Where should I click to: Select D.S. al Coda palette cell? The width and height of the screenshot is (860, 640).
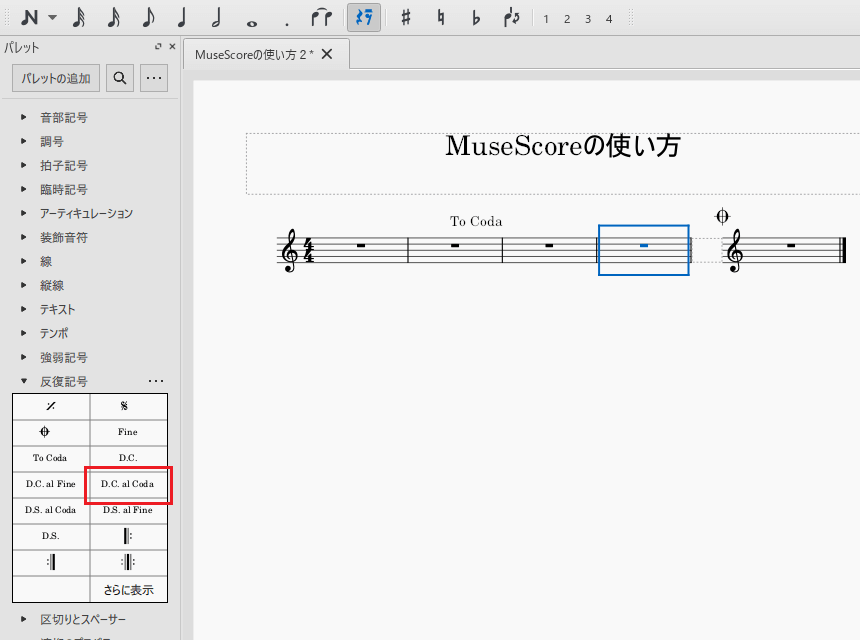(x=51, y=510)
